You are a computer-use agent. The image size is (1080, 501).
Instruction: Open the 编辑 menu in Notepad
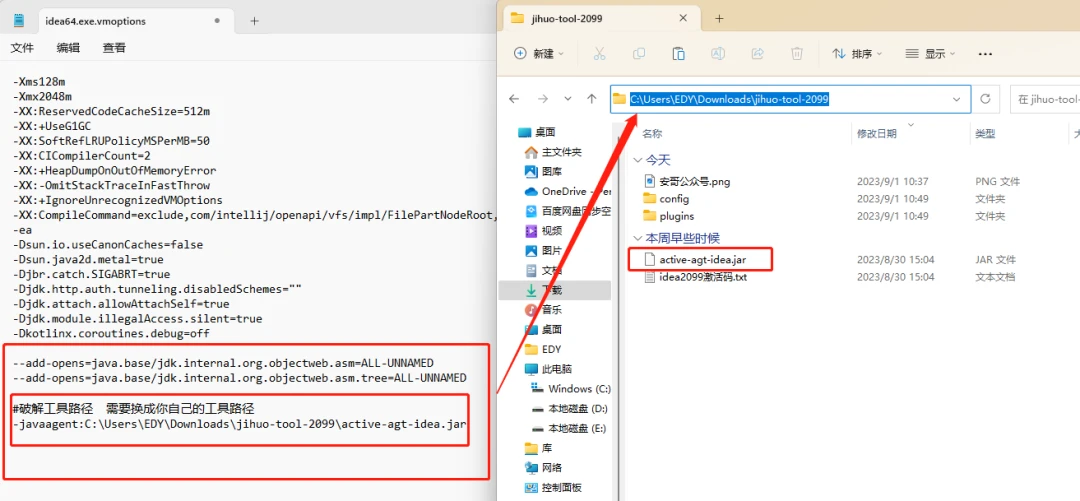coord(68,48)
